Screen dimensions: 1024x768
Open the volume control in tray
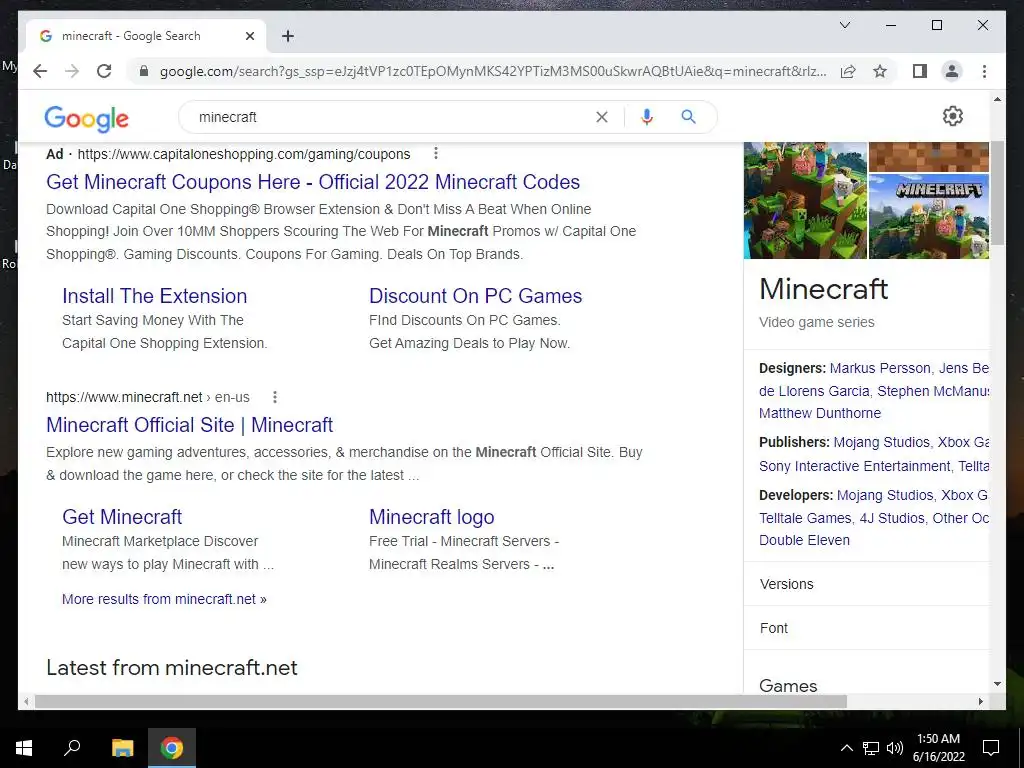[x=895, y=748]
